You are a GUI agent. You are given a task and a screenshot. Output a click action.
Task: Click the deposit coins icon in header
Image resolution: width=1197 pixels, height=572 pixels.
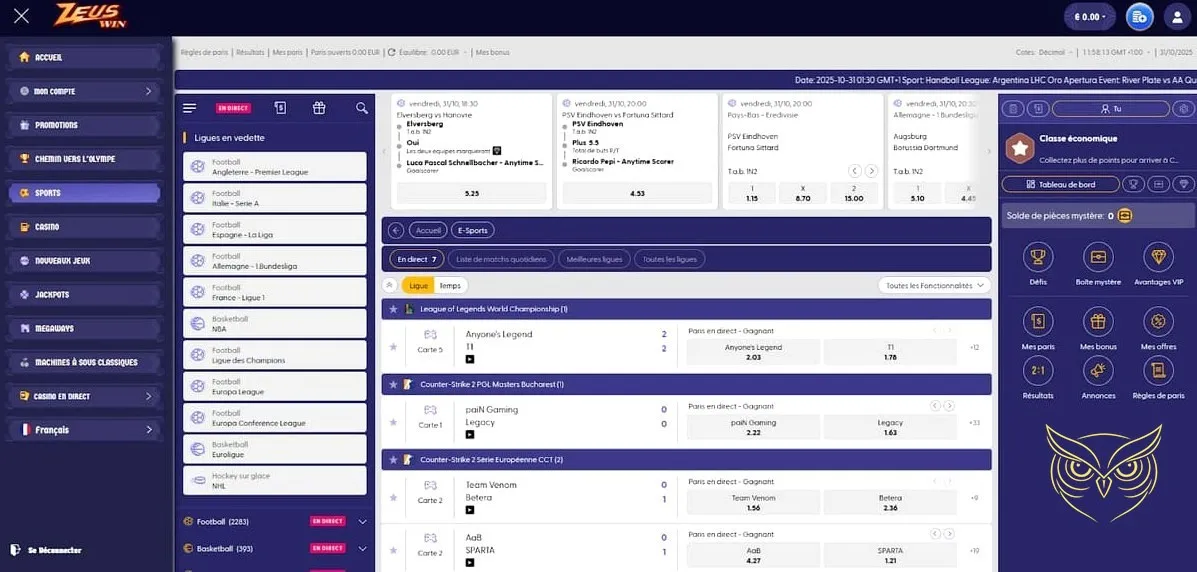point(1139,17)
